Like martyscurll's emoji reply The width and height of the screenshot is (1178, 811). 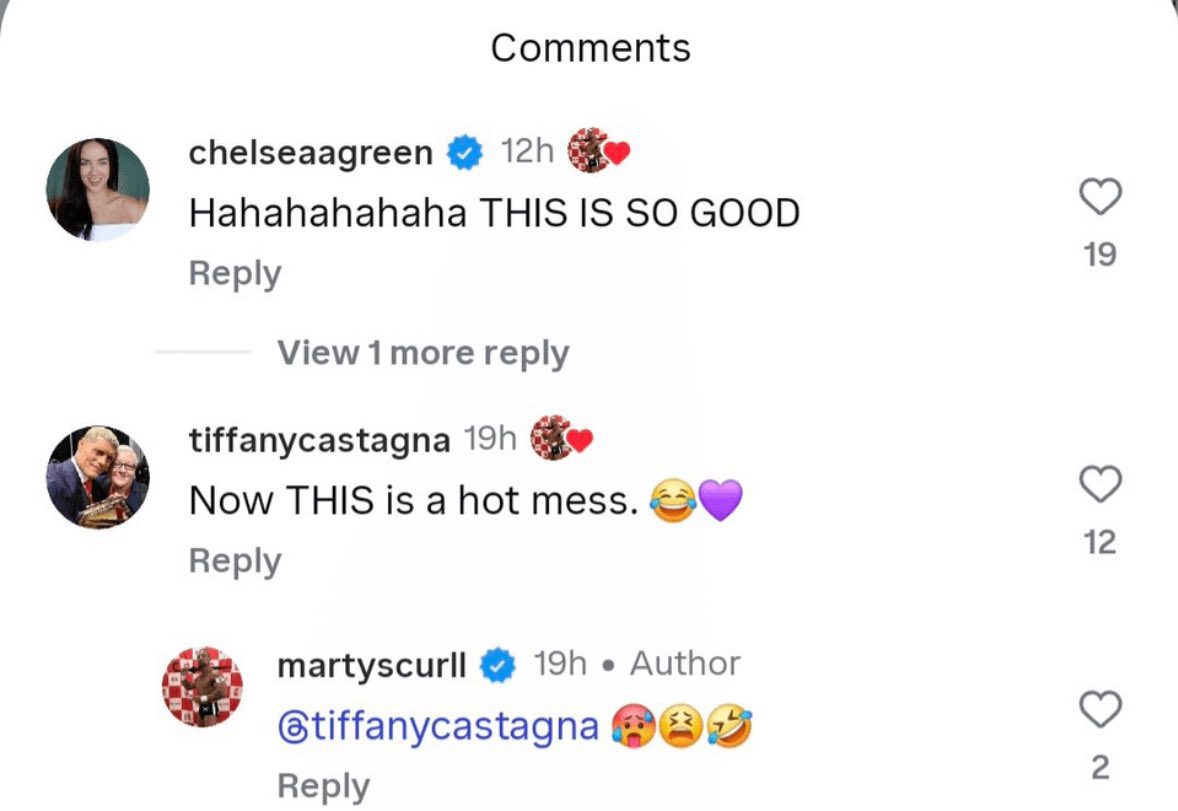(1100, 711)
